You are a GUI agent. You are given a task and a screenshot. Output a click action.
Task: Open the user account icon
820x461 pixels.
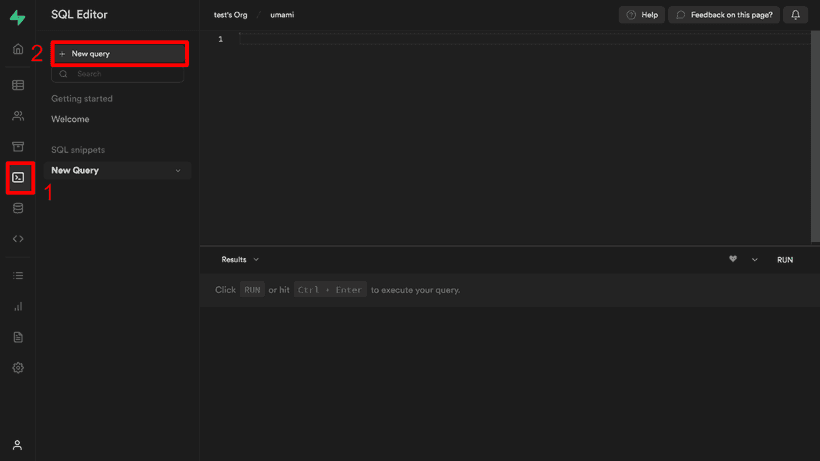click(x=17, y=445)
